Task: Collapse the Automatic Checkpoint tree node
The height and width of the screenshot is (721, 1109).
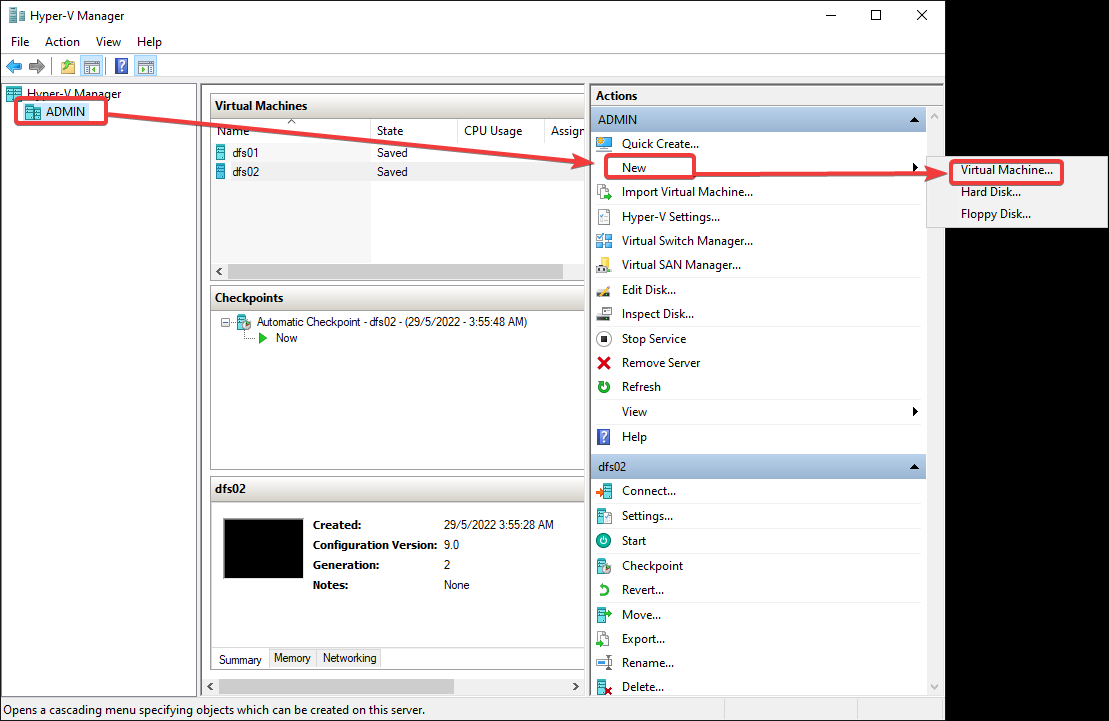Action: pyautogui.click(x=225, y=322)
